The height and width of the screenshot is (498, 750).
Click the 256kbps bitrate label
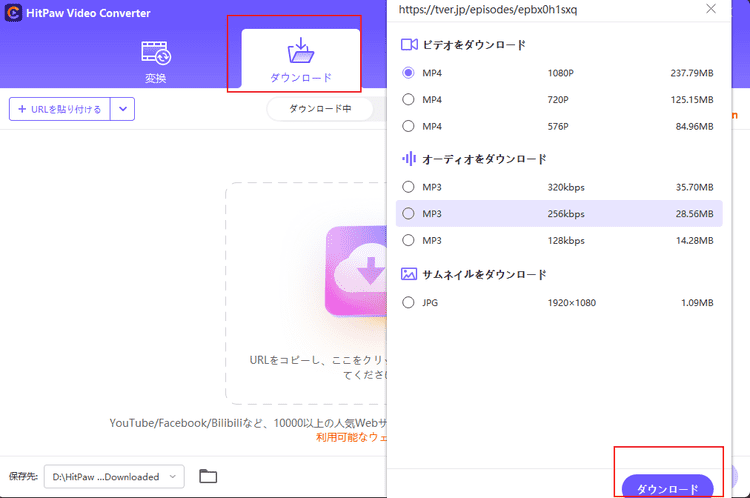[x=566, y=214]
